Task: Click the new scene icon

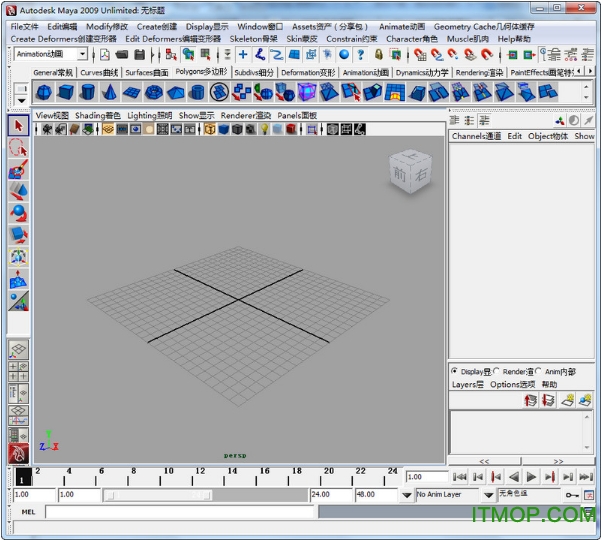Action: 105,54
